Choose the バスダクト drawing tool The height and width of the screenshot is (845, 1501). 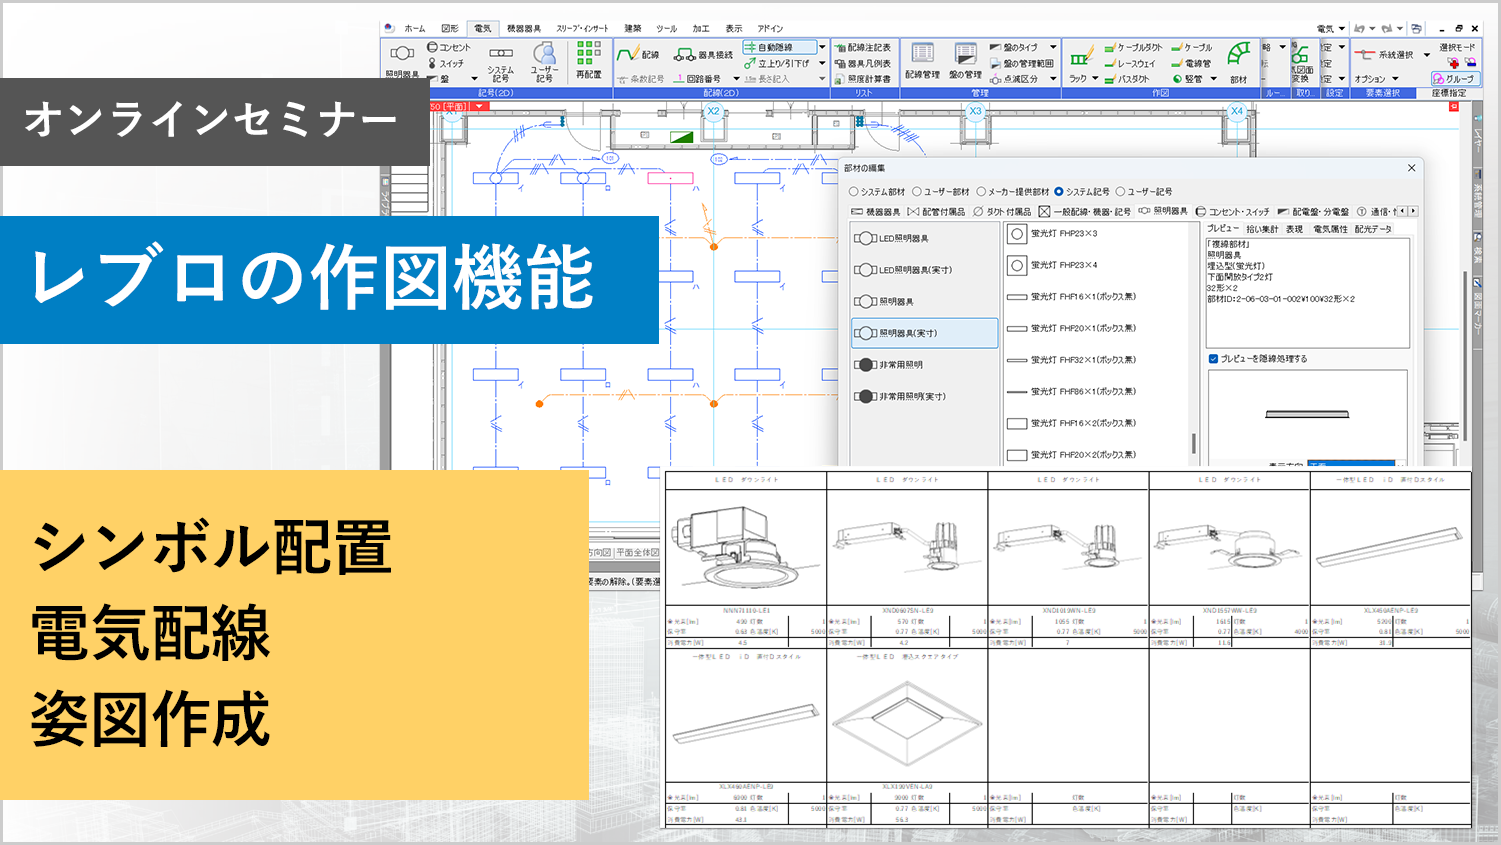coord(1127,79)
